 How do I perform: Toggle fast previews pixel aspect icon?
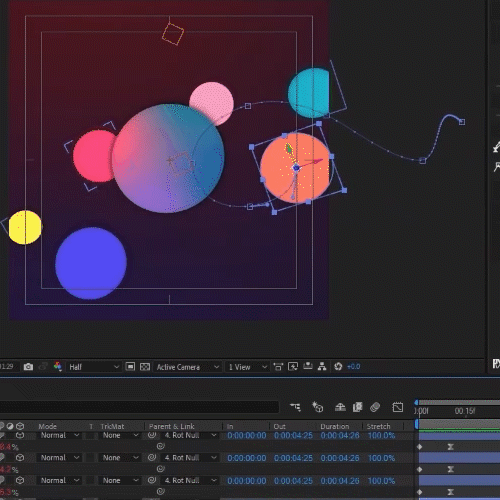(x=278, y=367)
